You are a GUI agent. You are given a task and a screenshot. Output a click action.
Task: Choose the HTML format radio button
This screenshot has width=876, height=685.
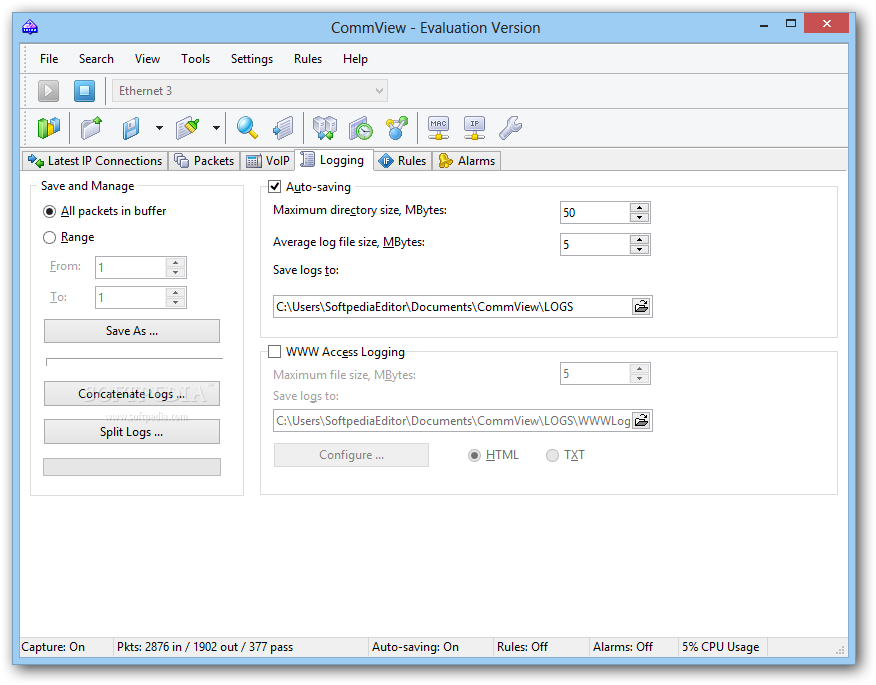474,455
